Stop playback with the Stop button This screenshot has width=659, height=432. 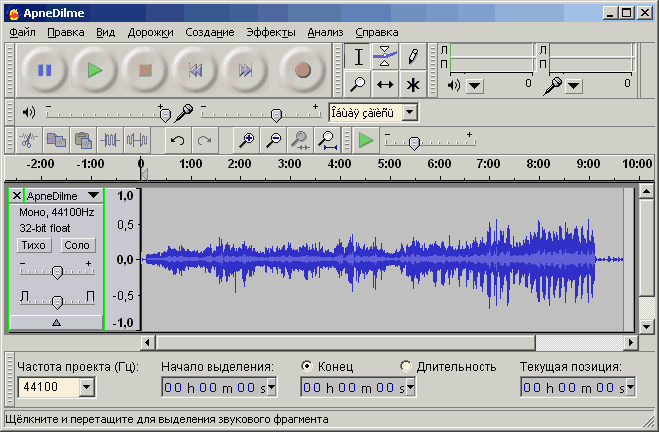145,70
